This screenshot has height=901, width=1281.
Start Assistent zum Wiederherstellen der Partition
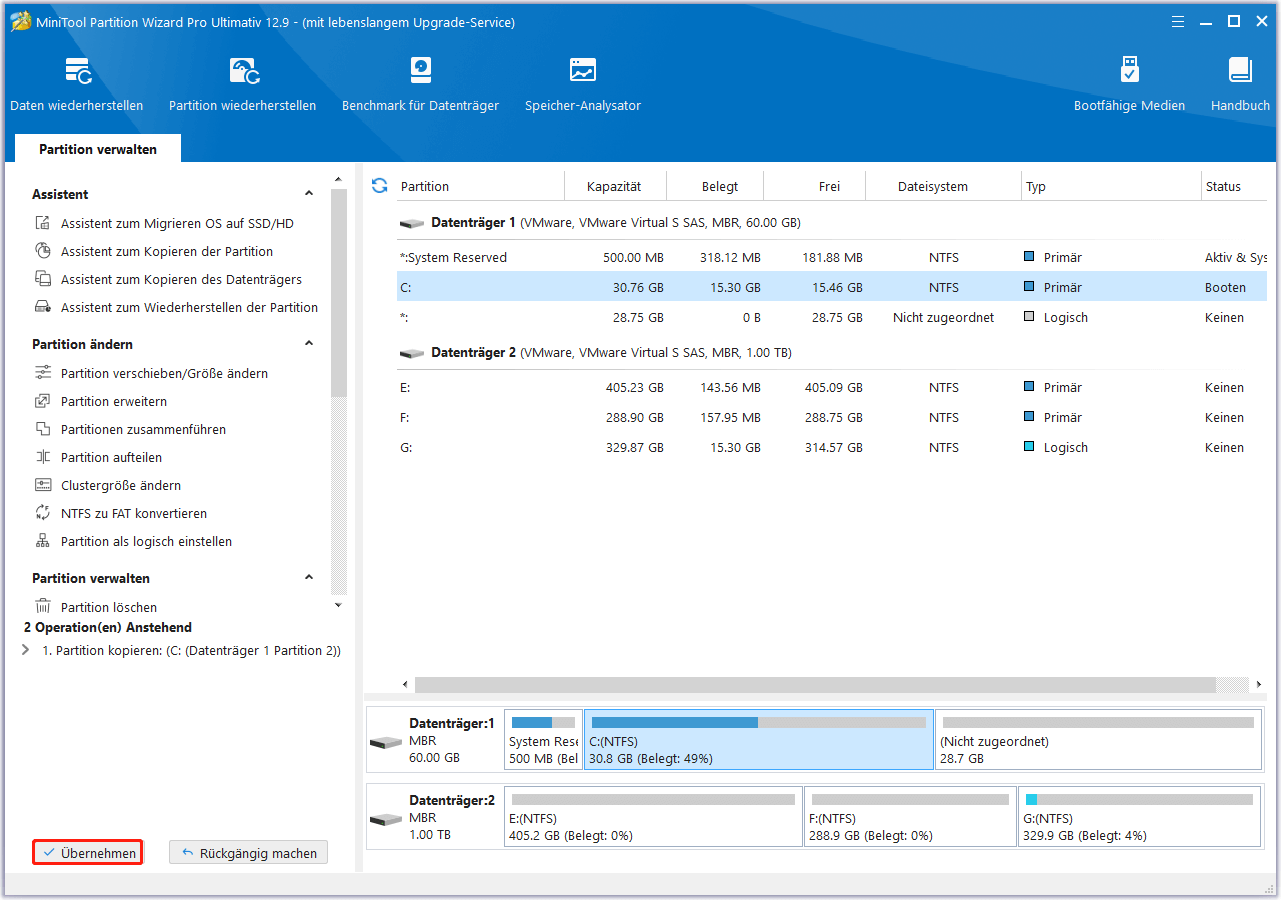[189, 308]
